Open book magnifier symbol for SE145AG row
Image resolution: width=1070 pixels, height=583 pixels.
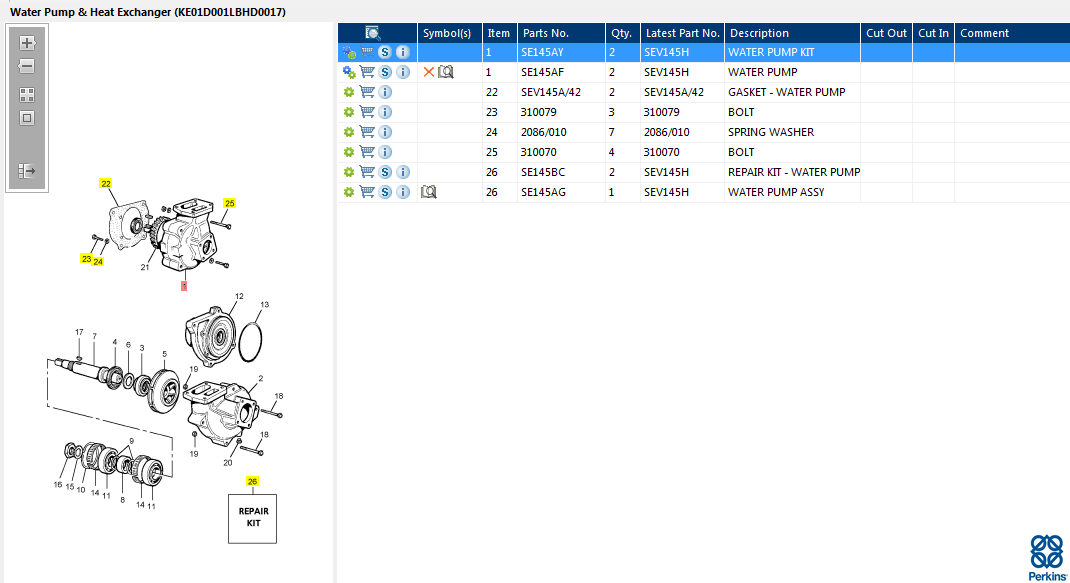click(429, 192)
